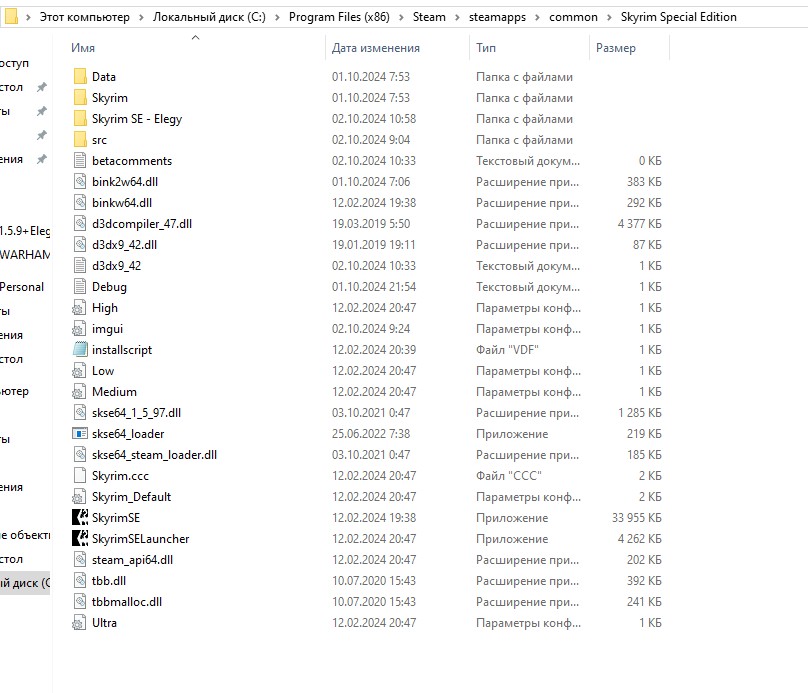Select the bink2w64.dll file icon
The width and height of the screenshot is (808, 693).
pos(80,182)
